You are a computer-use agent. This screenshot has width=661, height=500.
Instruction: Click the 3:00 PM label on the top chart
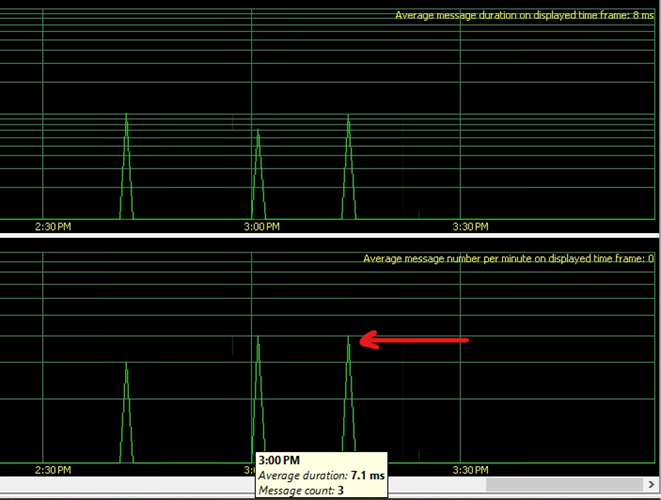point(261,227)
